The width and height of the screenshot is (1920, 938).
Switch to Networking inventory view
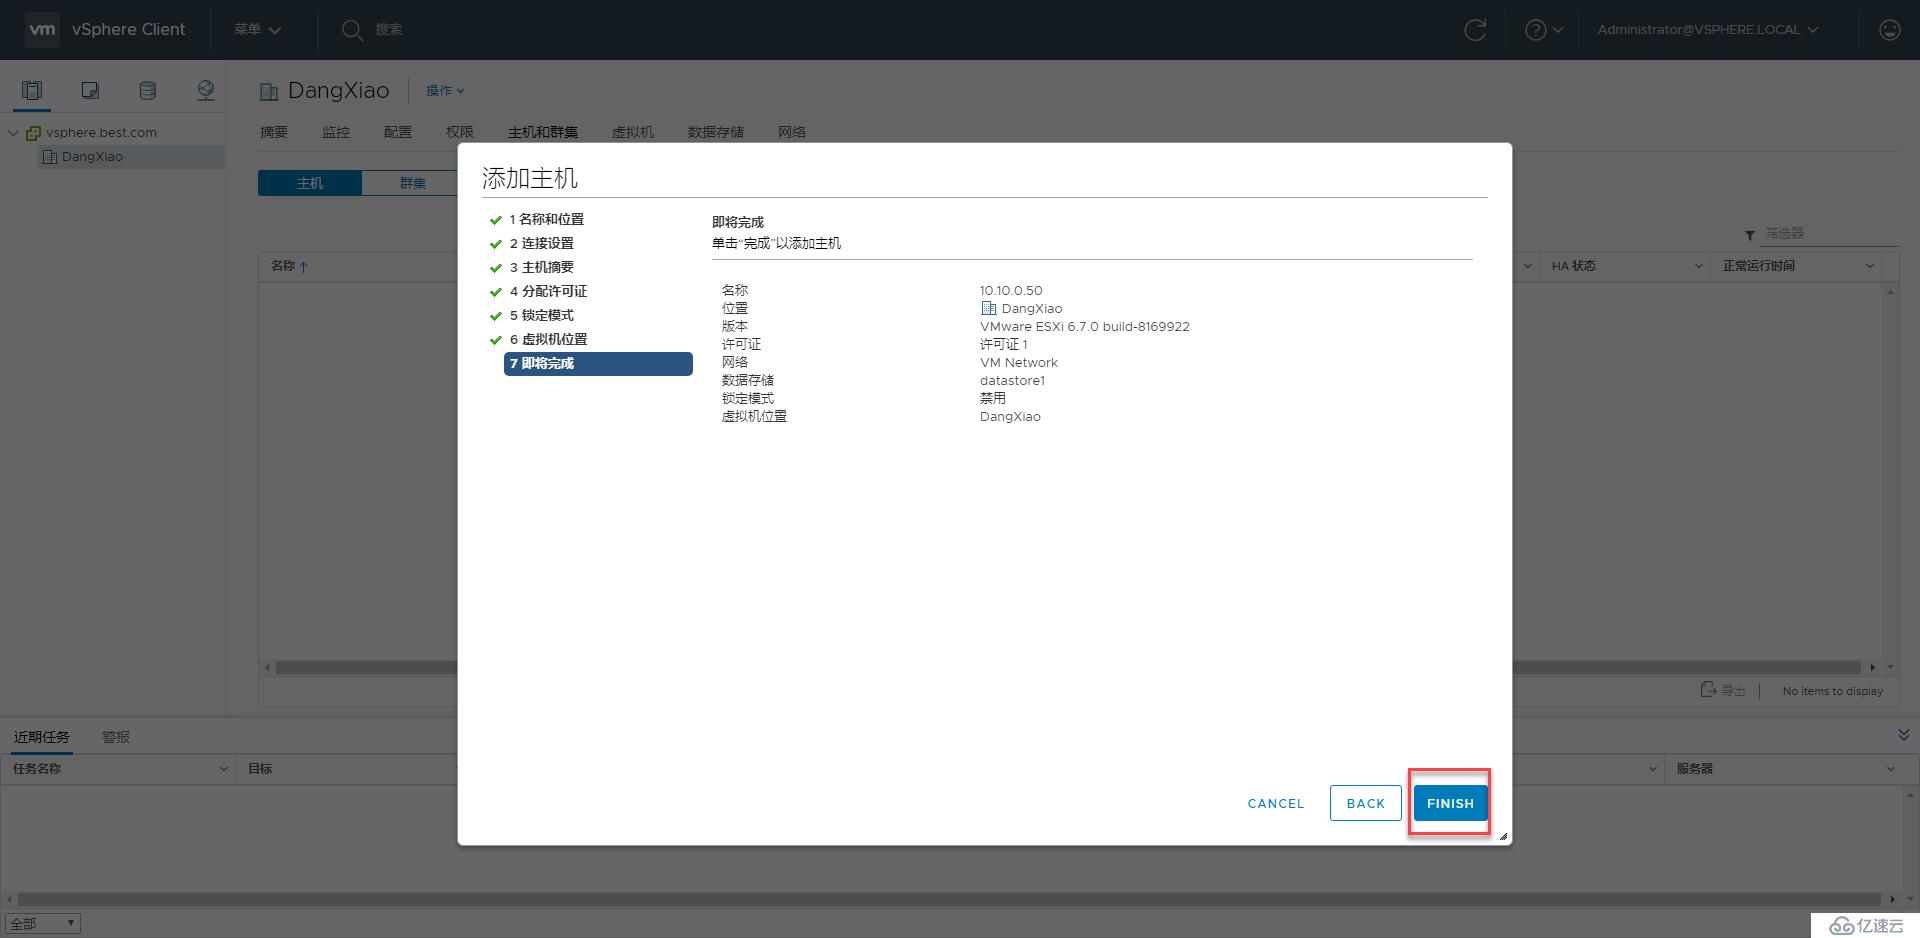206,91
